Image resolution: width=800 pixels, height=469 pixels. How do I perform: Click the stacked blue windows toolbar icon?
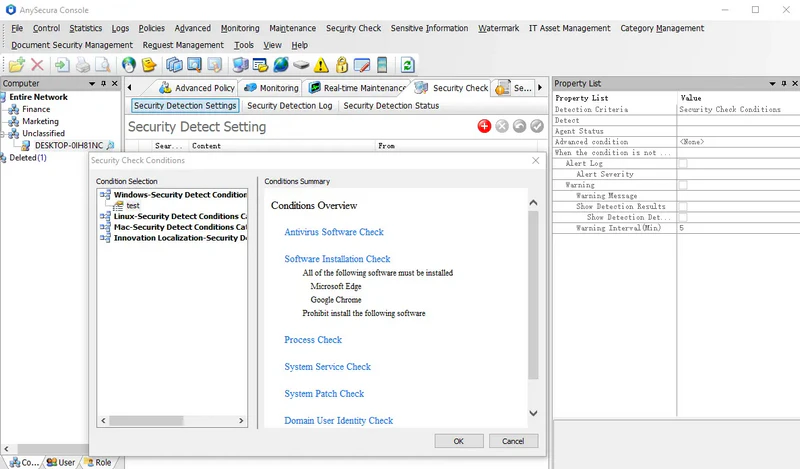point(174,65)
